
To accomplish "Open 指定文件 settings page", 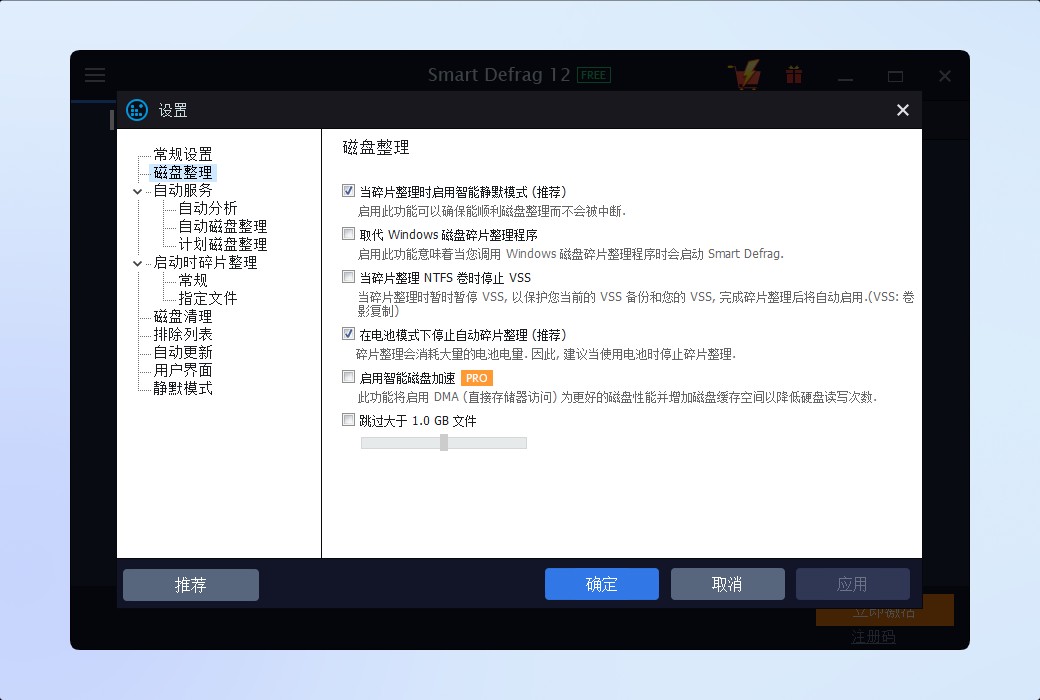I will [x=208, y=299].
